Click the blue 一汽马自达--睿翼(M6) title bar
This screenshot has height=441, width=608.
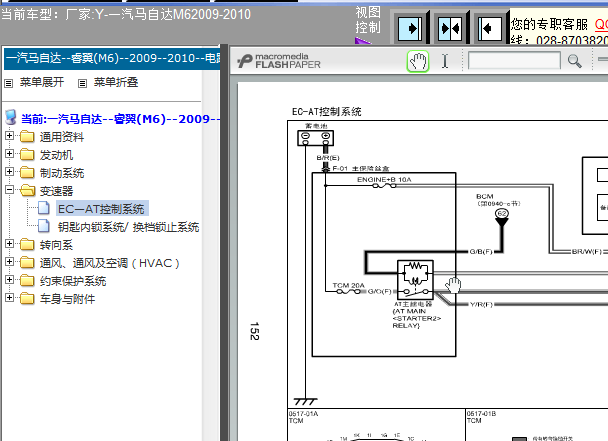(112, 59)
